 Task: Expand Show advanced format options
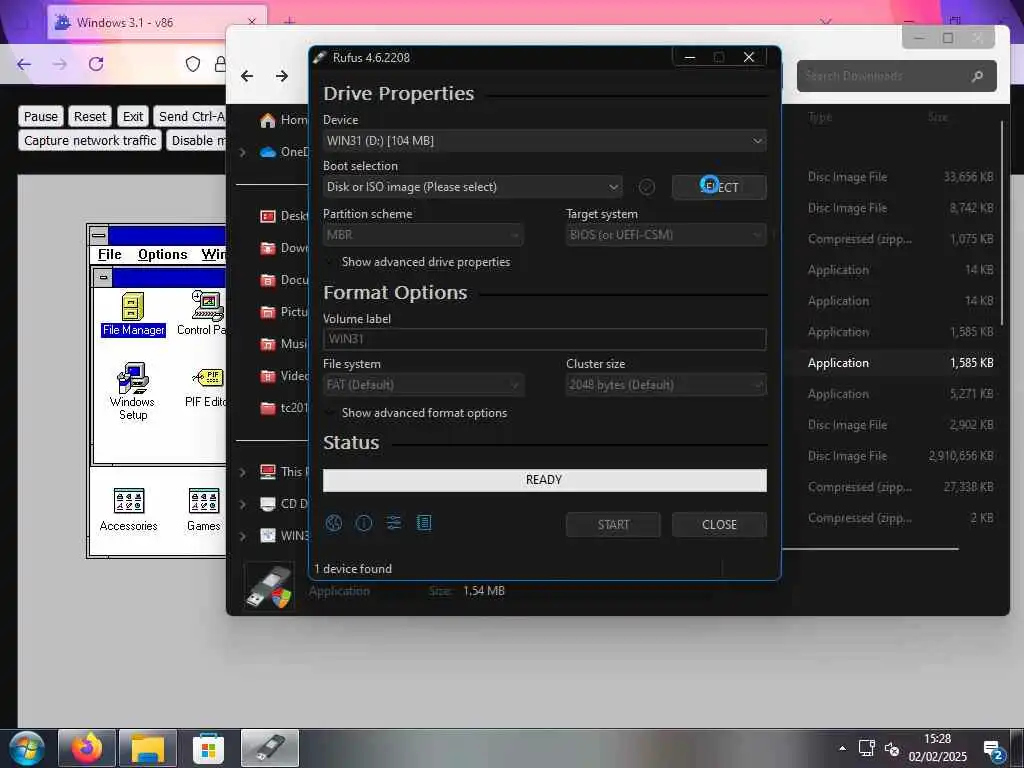[x=417, y=413]
